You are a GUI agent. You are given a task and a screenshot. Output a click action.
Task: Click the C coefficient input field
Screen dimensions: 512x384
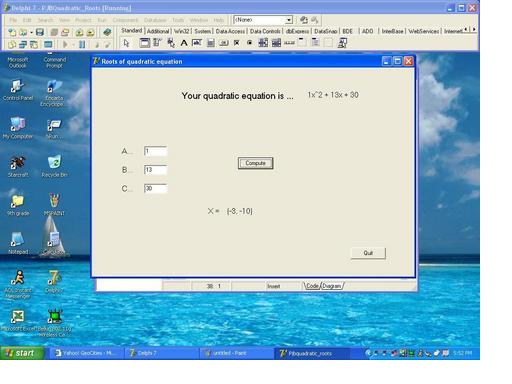click(x=155, y=189)
